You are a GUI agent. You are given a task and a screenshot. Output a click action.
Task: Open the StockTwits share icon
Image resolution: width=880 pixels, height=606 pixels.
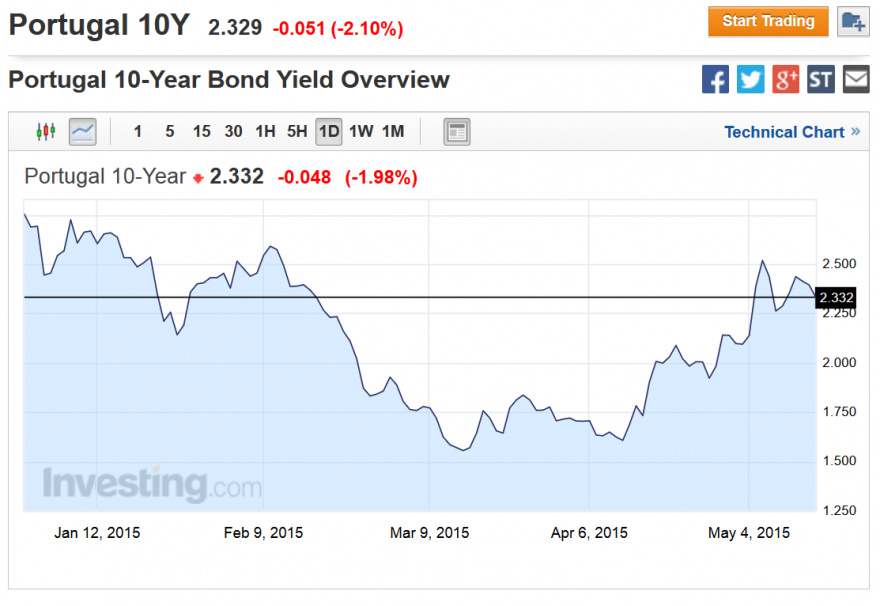coord(820,79)
